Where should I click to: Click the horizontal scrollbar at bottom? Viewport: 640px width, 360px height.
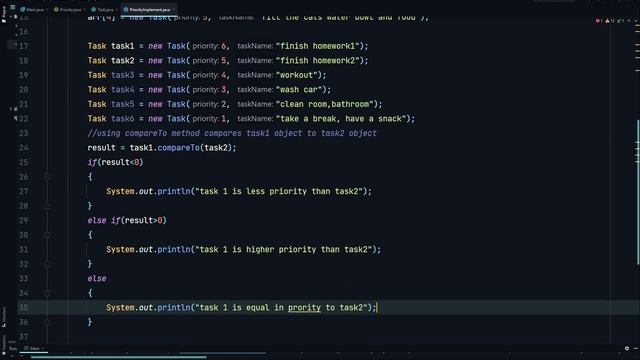coord(118,357)
